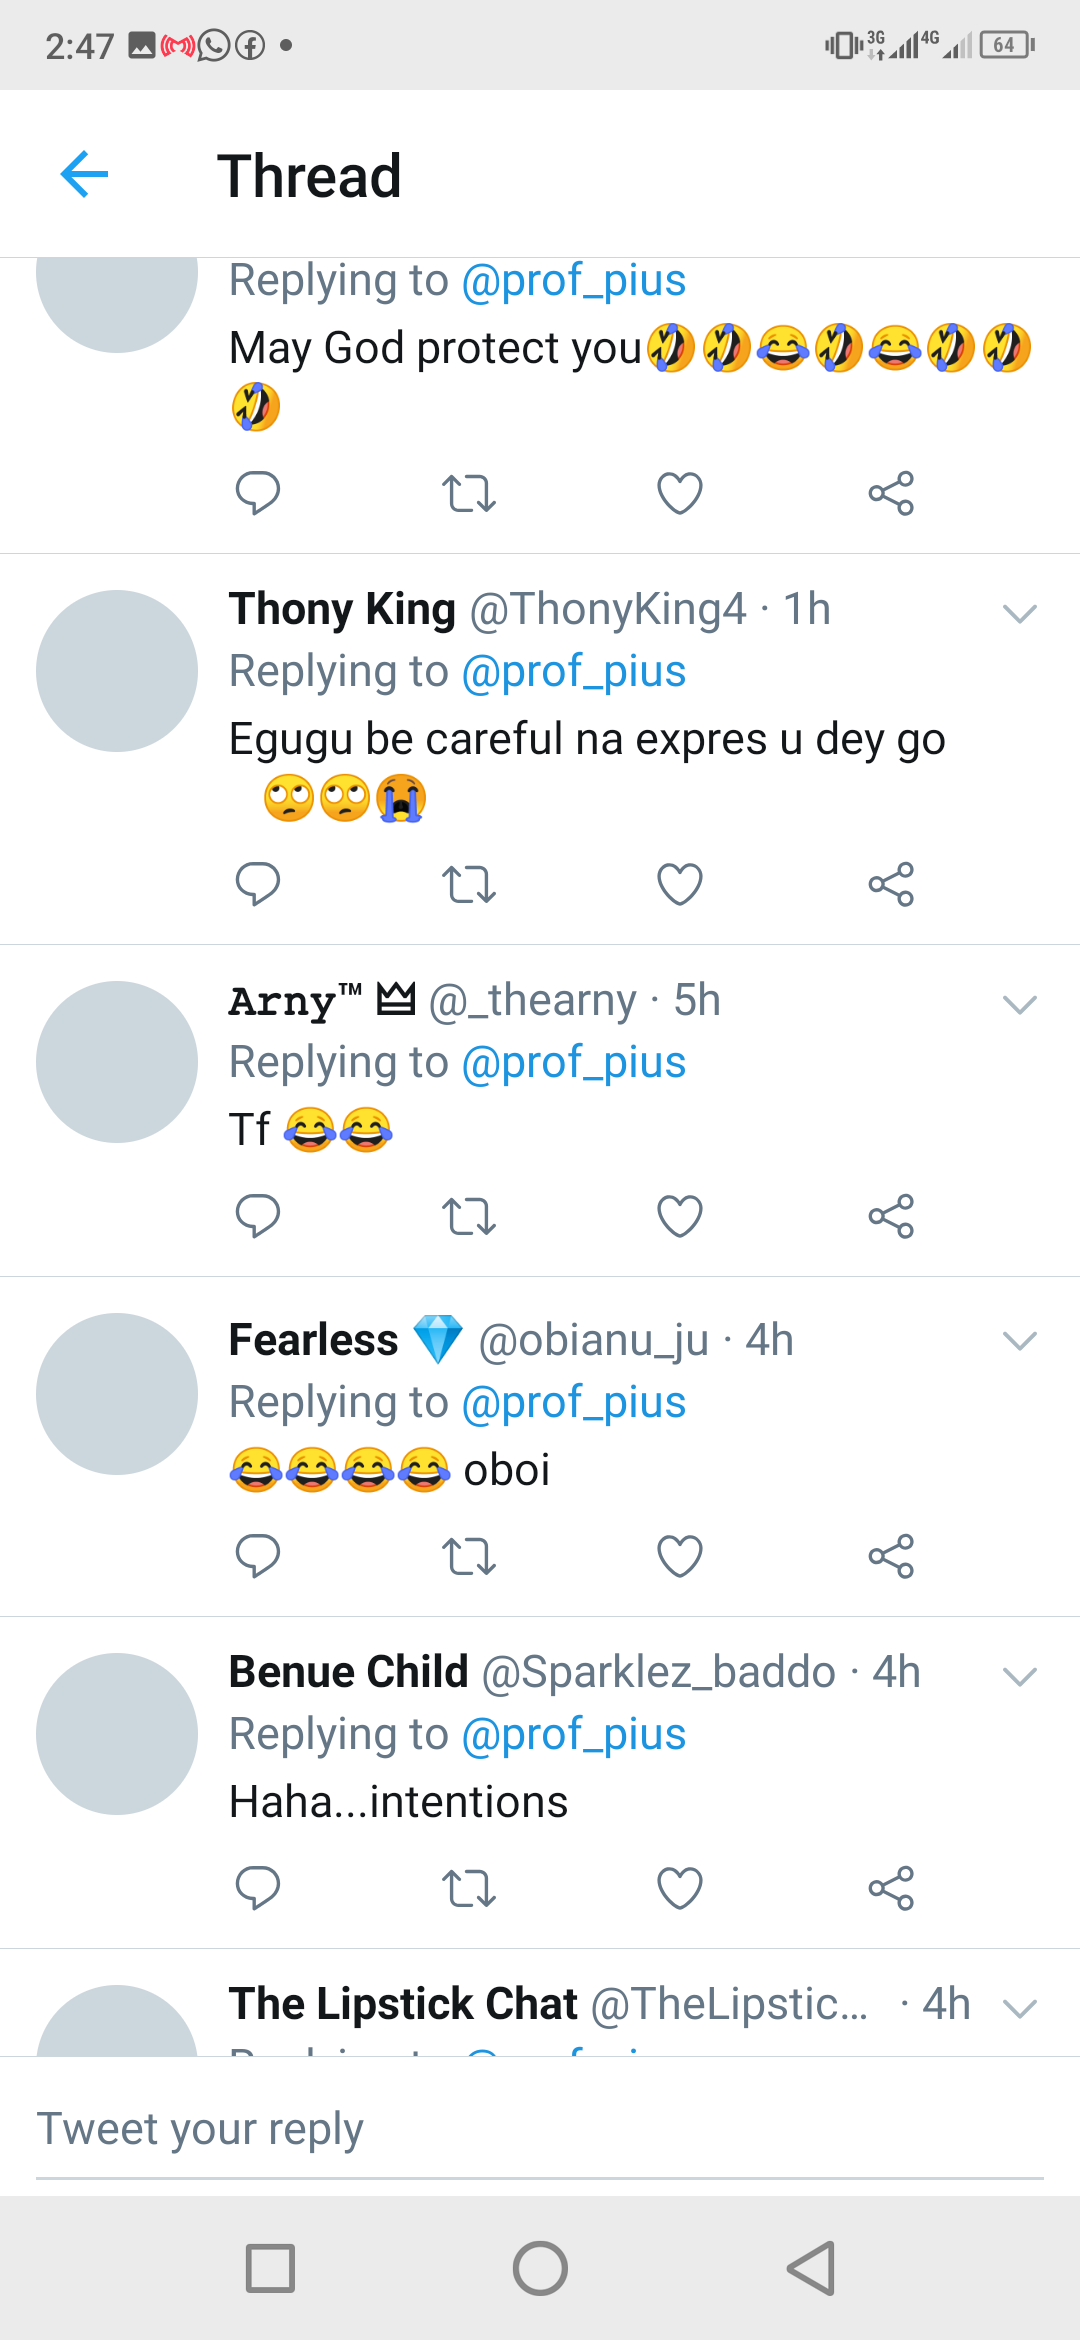The height and width of the screenshot is (2340, 1080).
Task: Share Benue Child's "Haha...intentions" tweet
Action: click(x=890, y=1888)
